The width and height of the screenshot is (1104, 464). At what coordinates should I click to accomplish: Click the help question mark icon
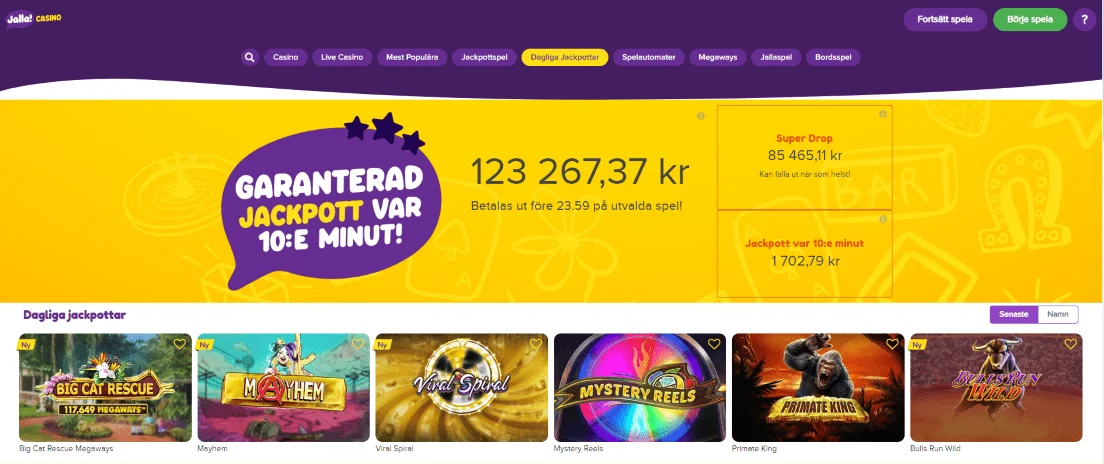tap(1084, 20)
